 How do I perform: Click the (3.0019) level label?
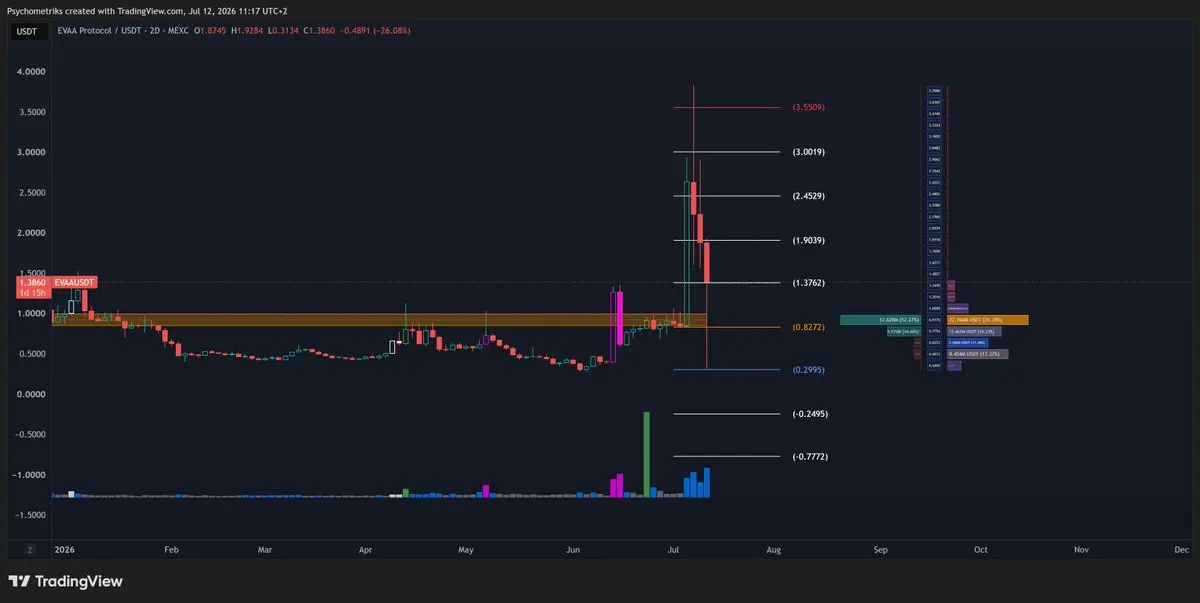tap(808, 152)
